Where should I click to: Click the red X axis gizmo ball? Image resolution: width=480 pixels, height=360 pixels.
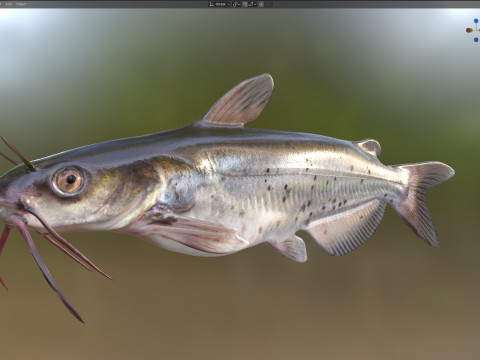[469, 30]
